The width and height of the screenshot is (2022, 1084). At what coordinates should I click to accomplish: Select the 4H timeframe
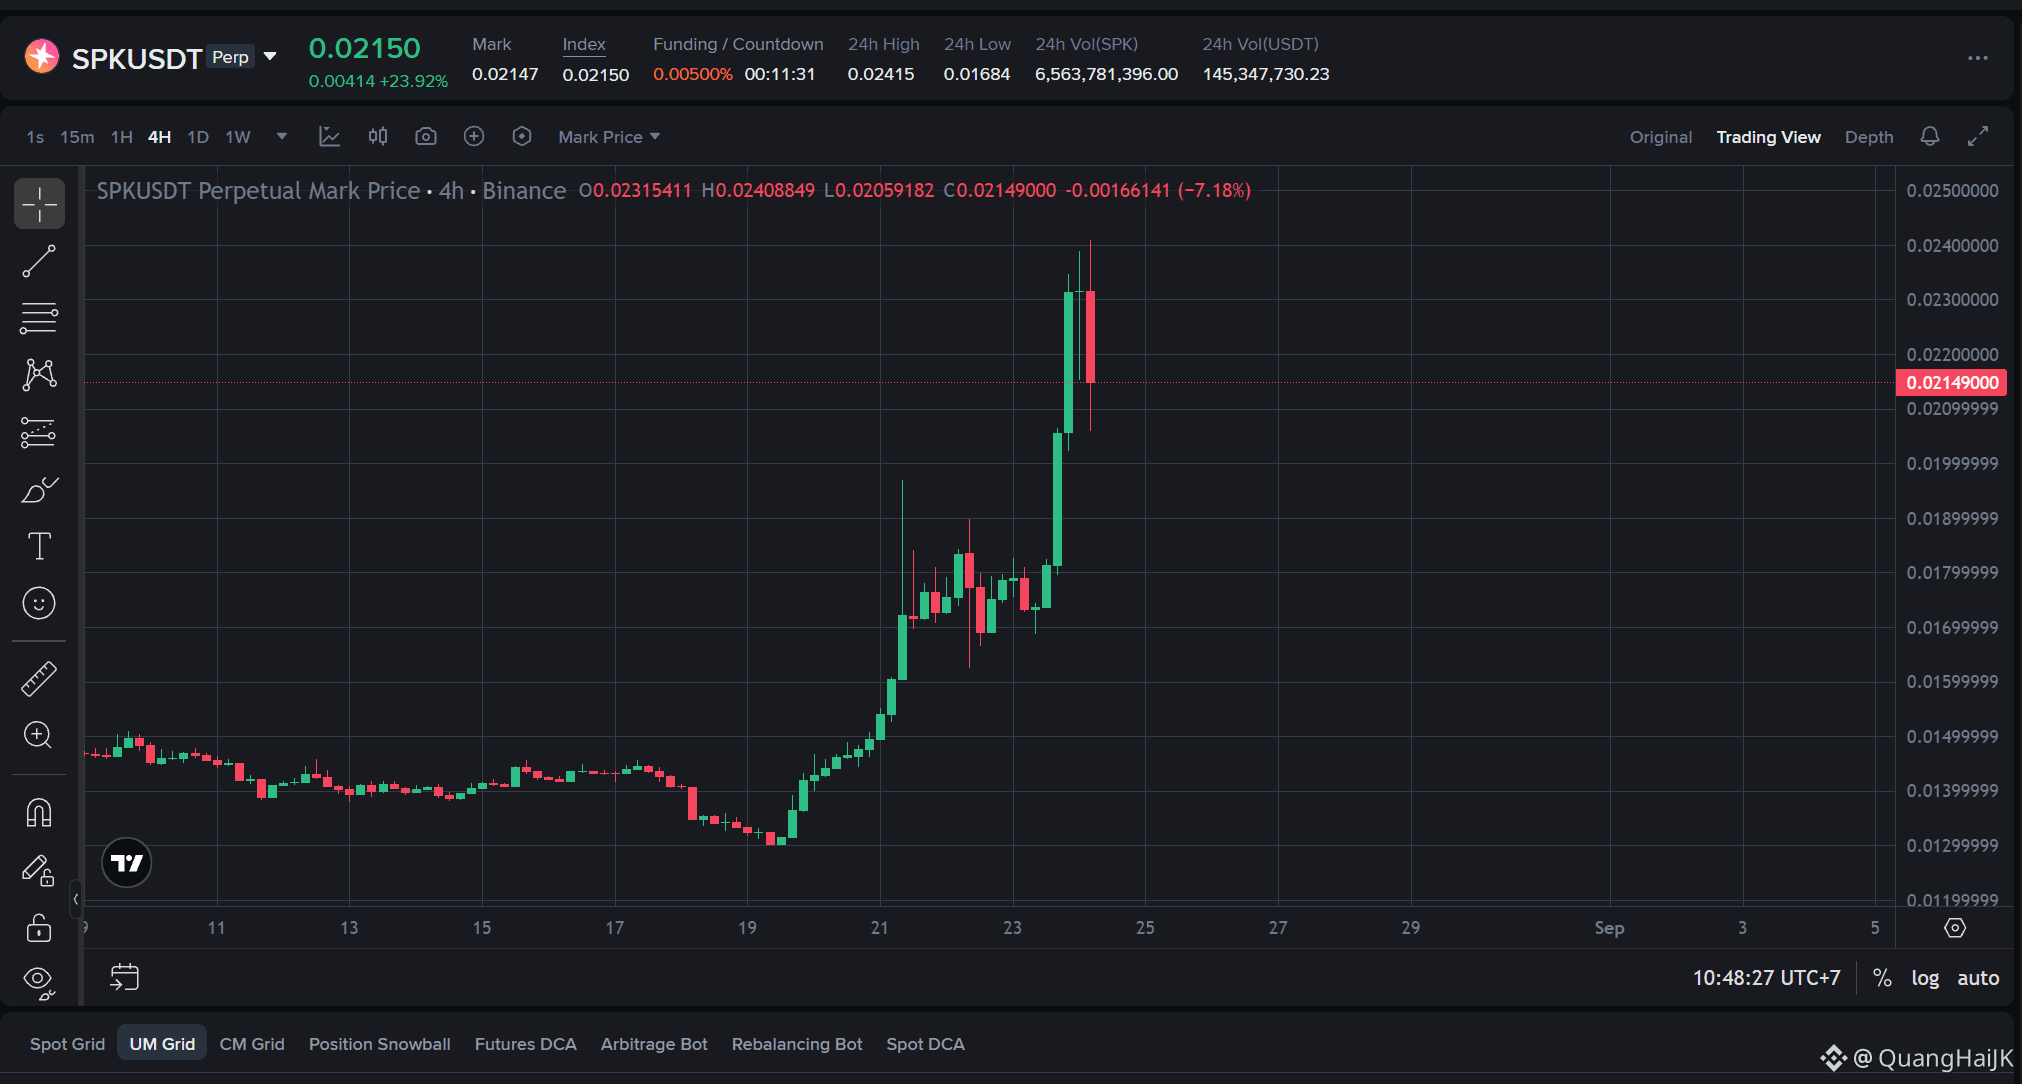point(160,137)
